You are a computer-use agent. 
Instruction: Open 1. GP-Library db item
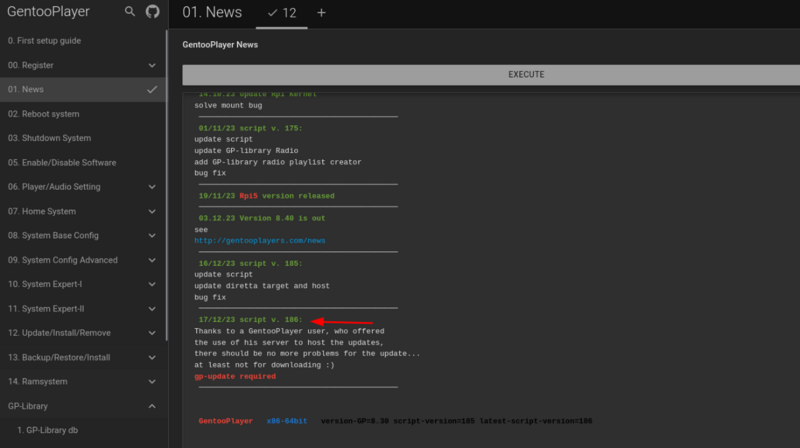point(54,430)
